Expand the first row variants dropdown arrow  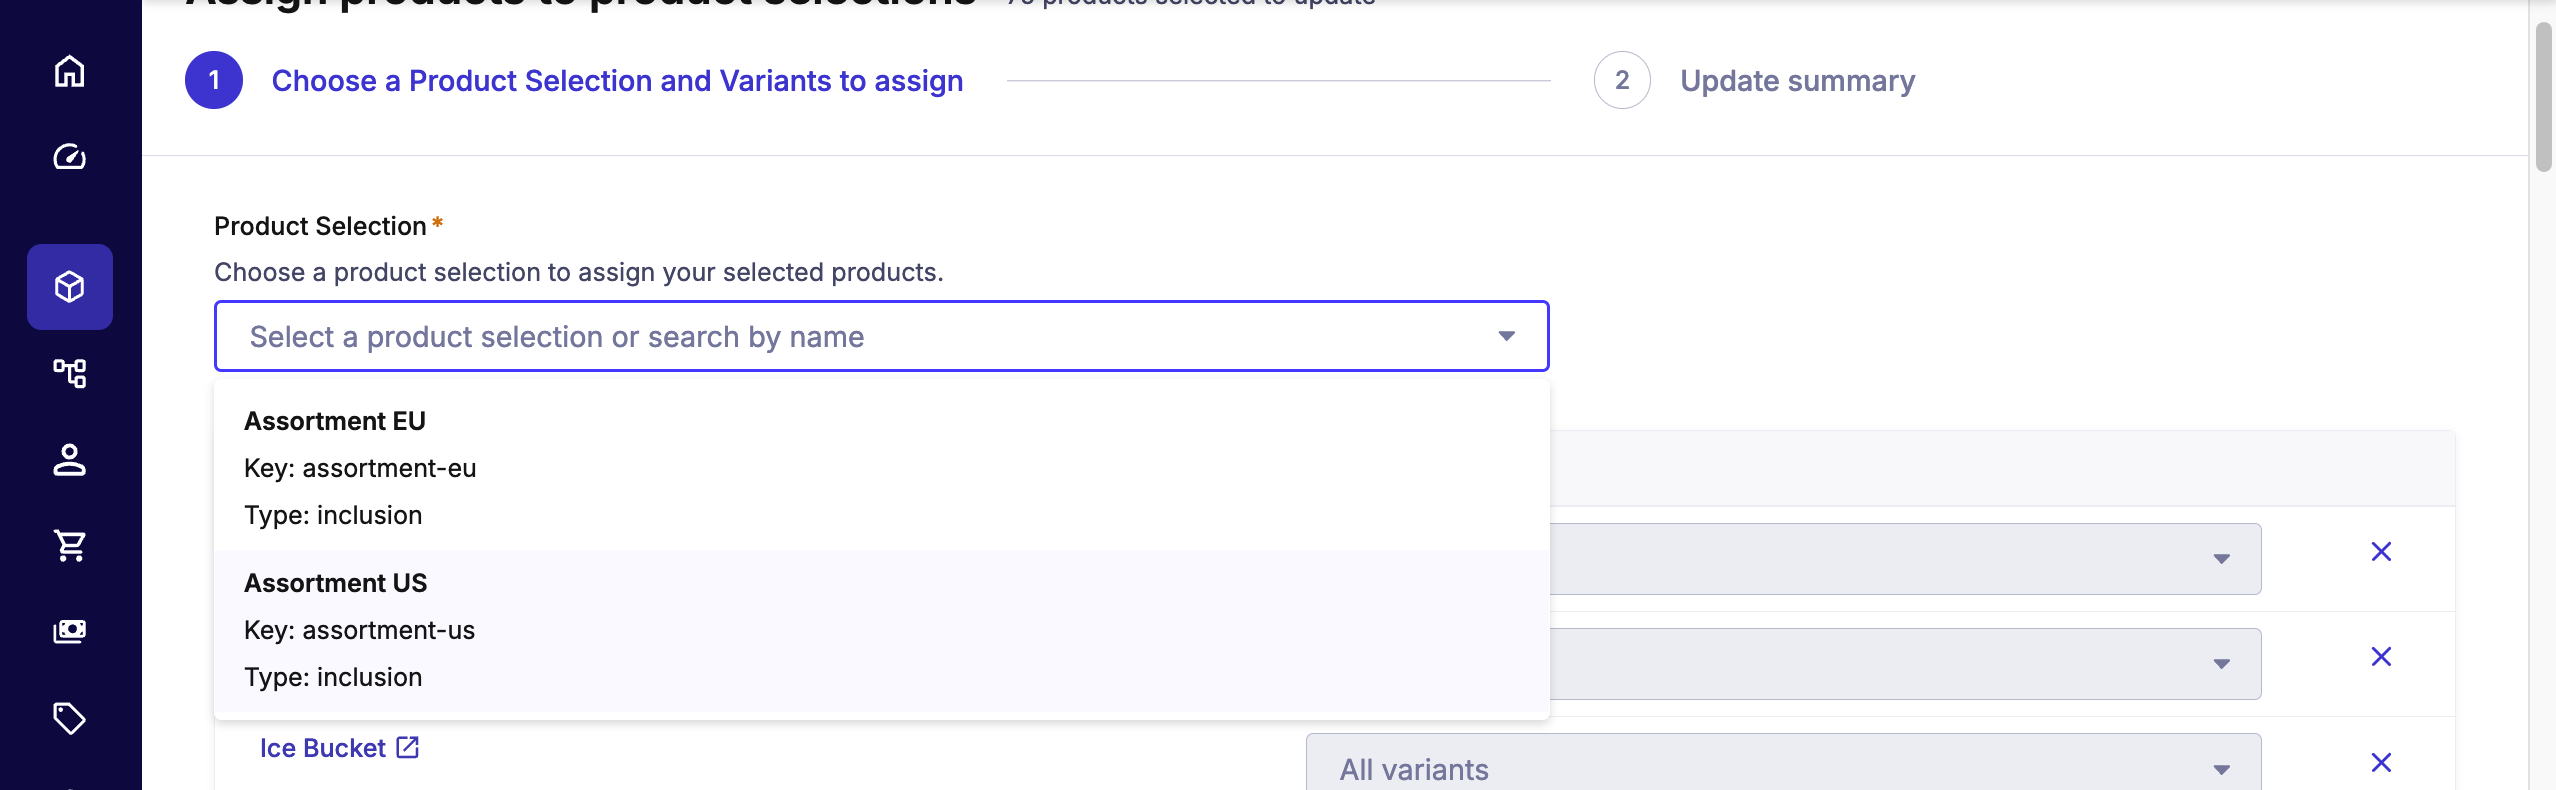click(x=2221, y=559)
